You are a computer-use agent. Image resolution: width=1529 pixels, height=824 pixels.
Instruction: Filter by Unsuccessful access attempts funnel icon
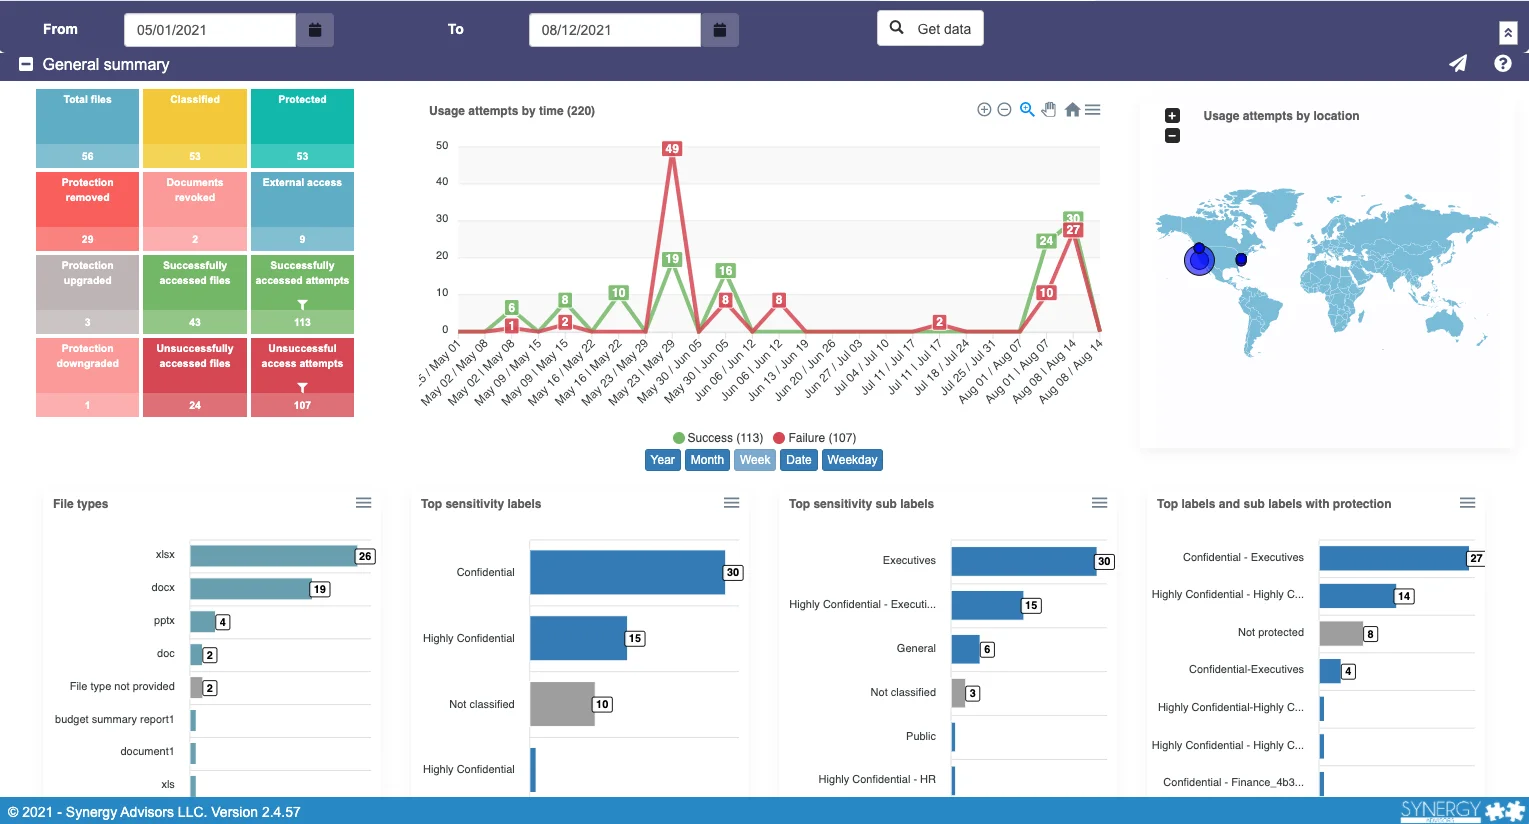pos(302,387)
